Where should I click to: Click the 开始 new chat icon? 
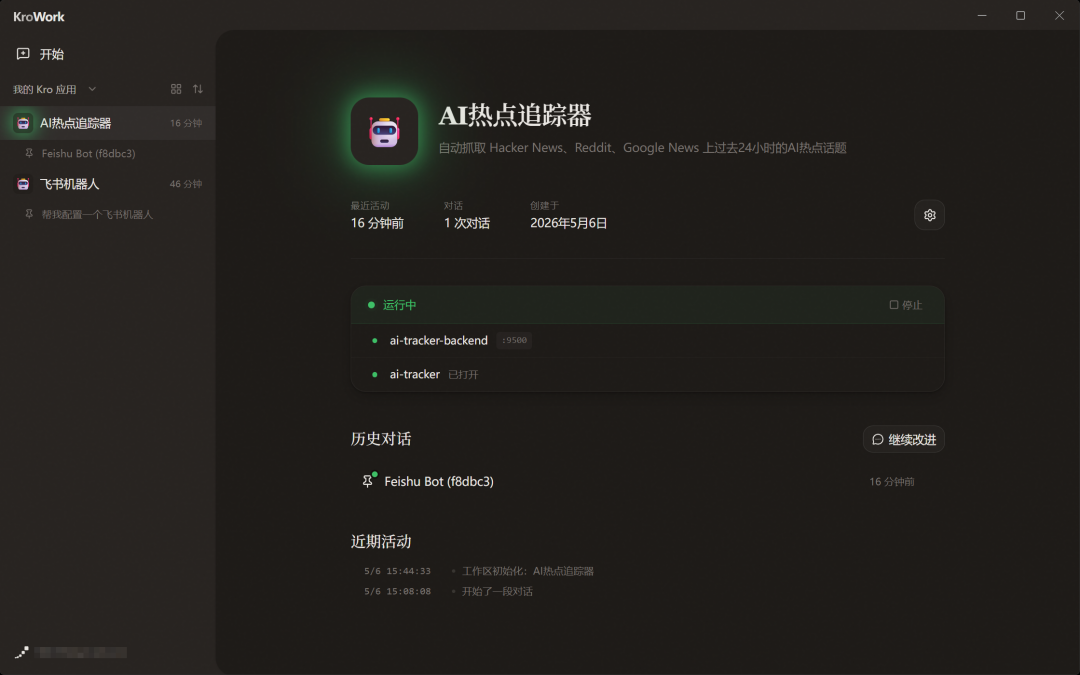(23, 54)
